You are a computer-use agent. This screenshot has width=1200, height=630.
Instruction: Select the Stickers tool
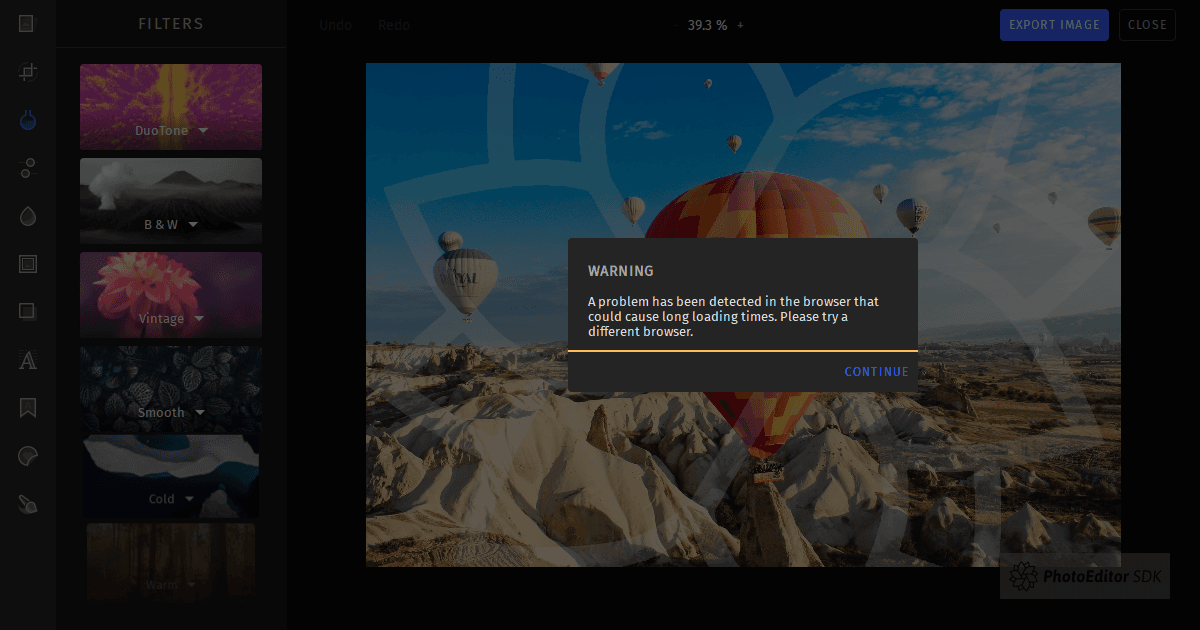pyautogui.click(x=28, y=456)
